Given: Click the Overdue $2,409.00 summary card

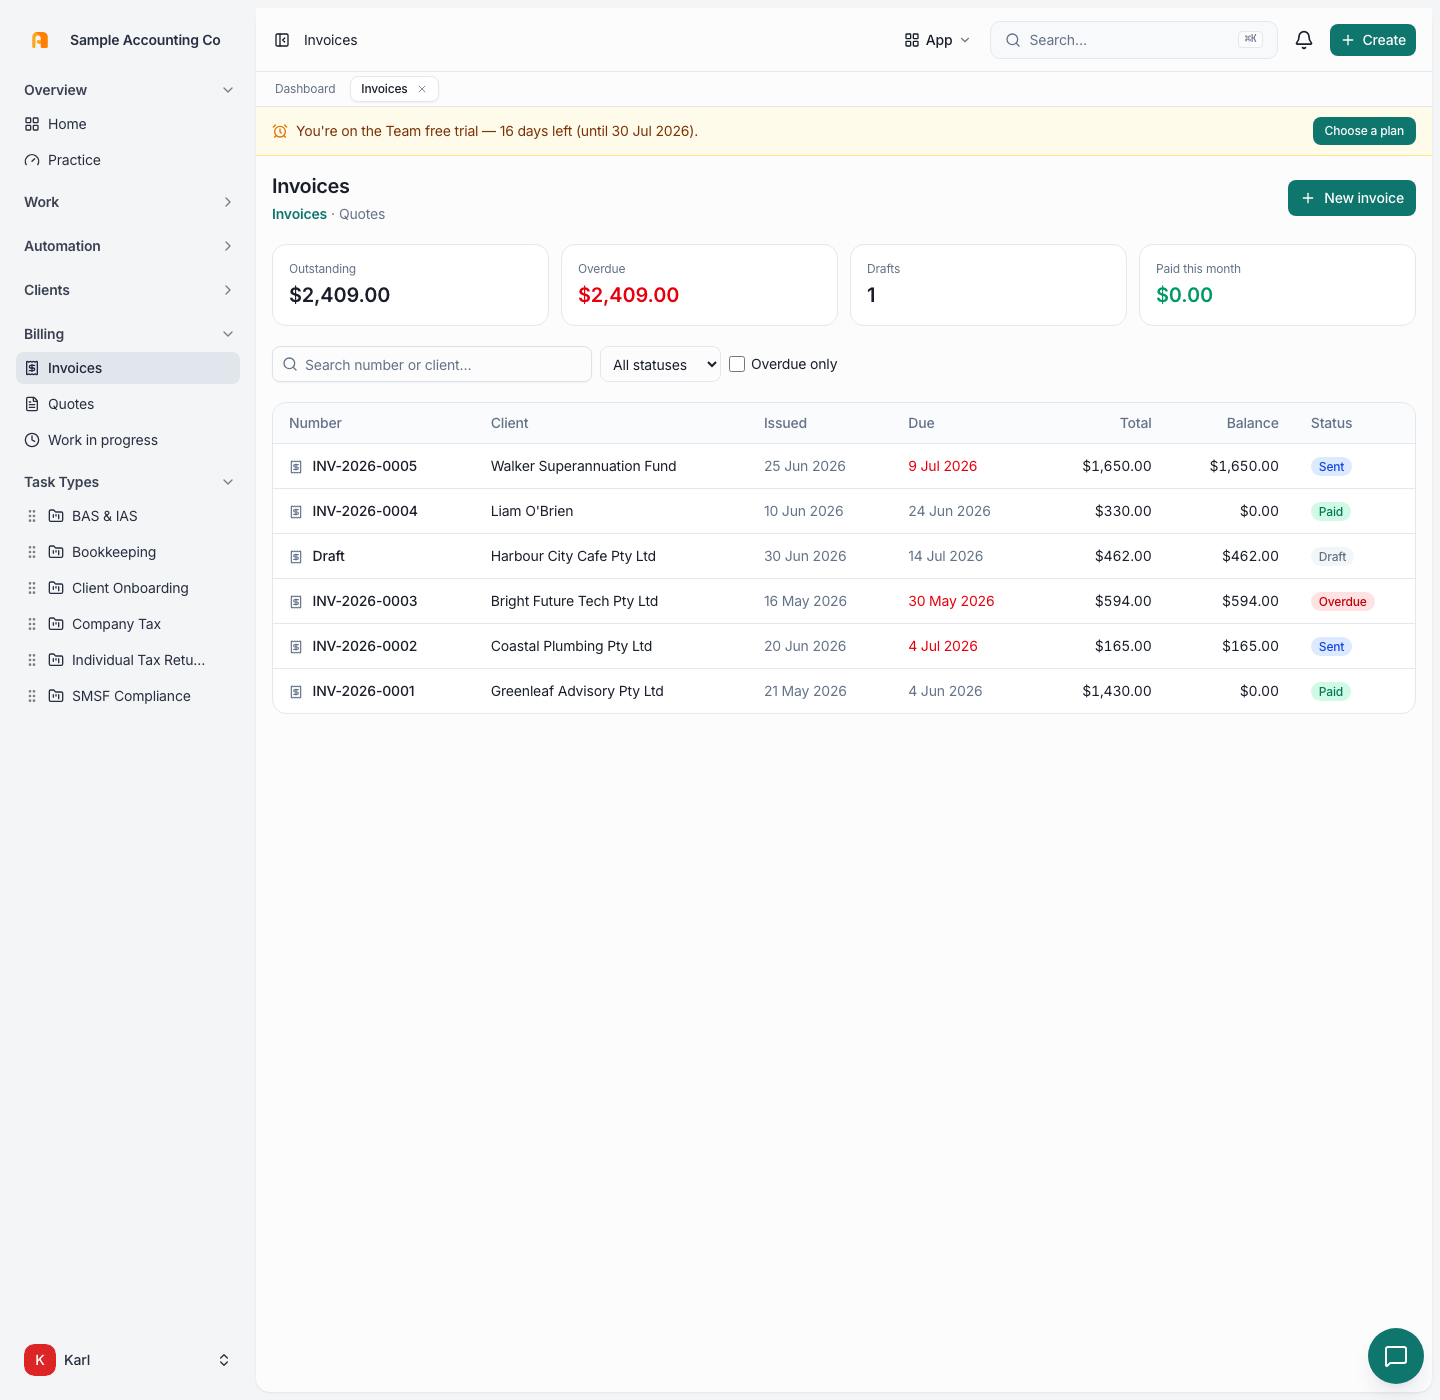Looking at the screenshot, I should point(699,285).
